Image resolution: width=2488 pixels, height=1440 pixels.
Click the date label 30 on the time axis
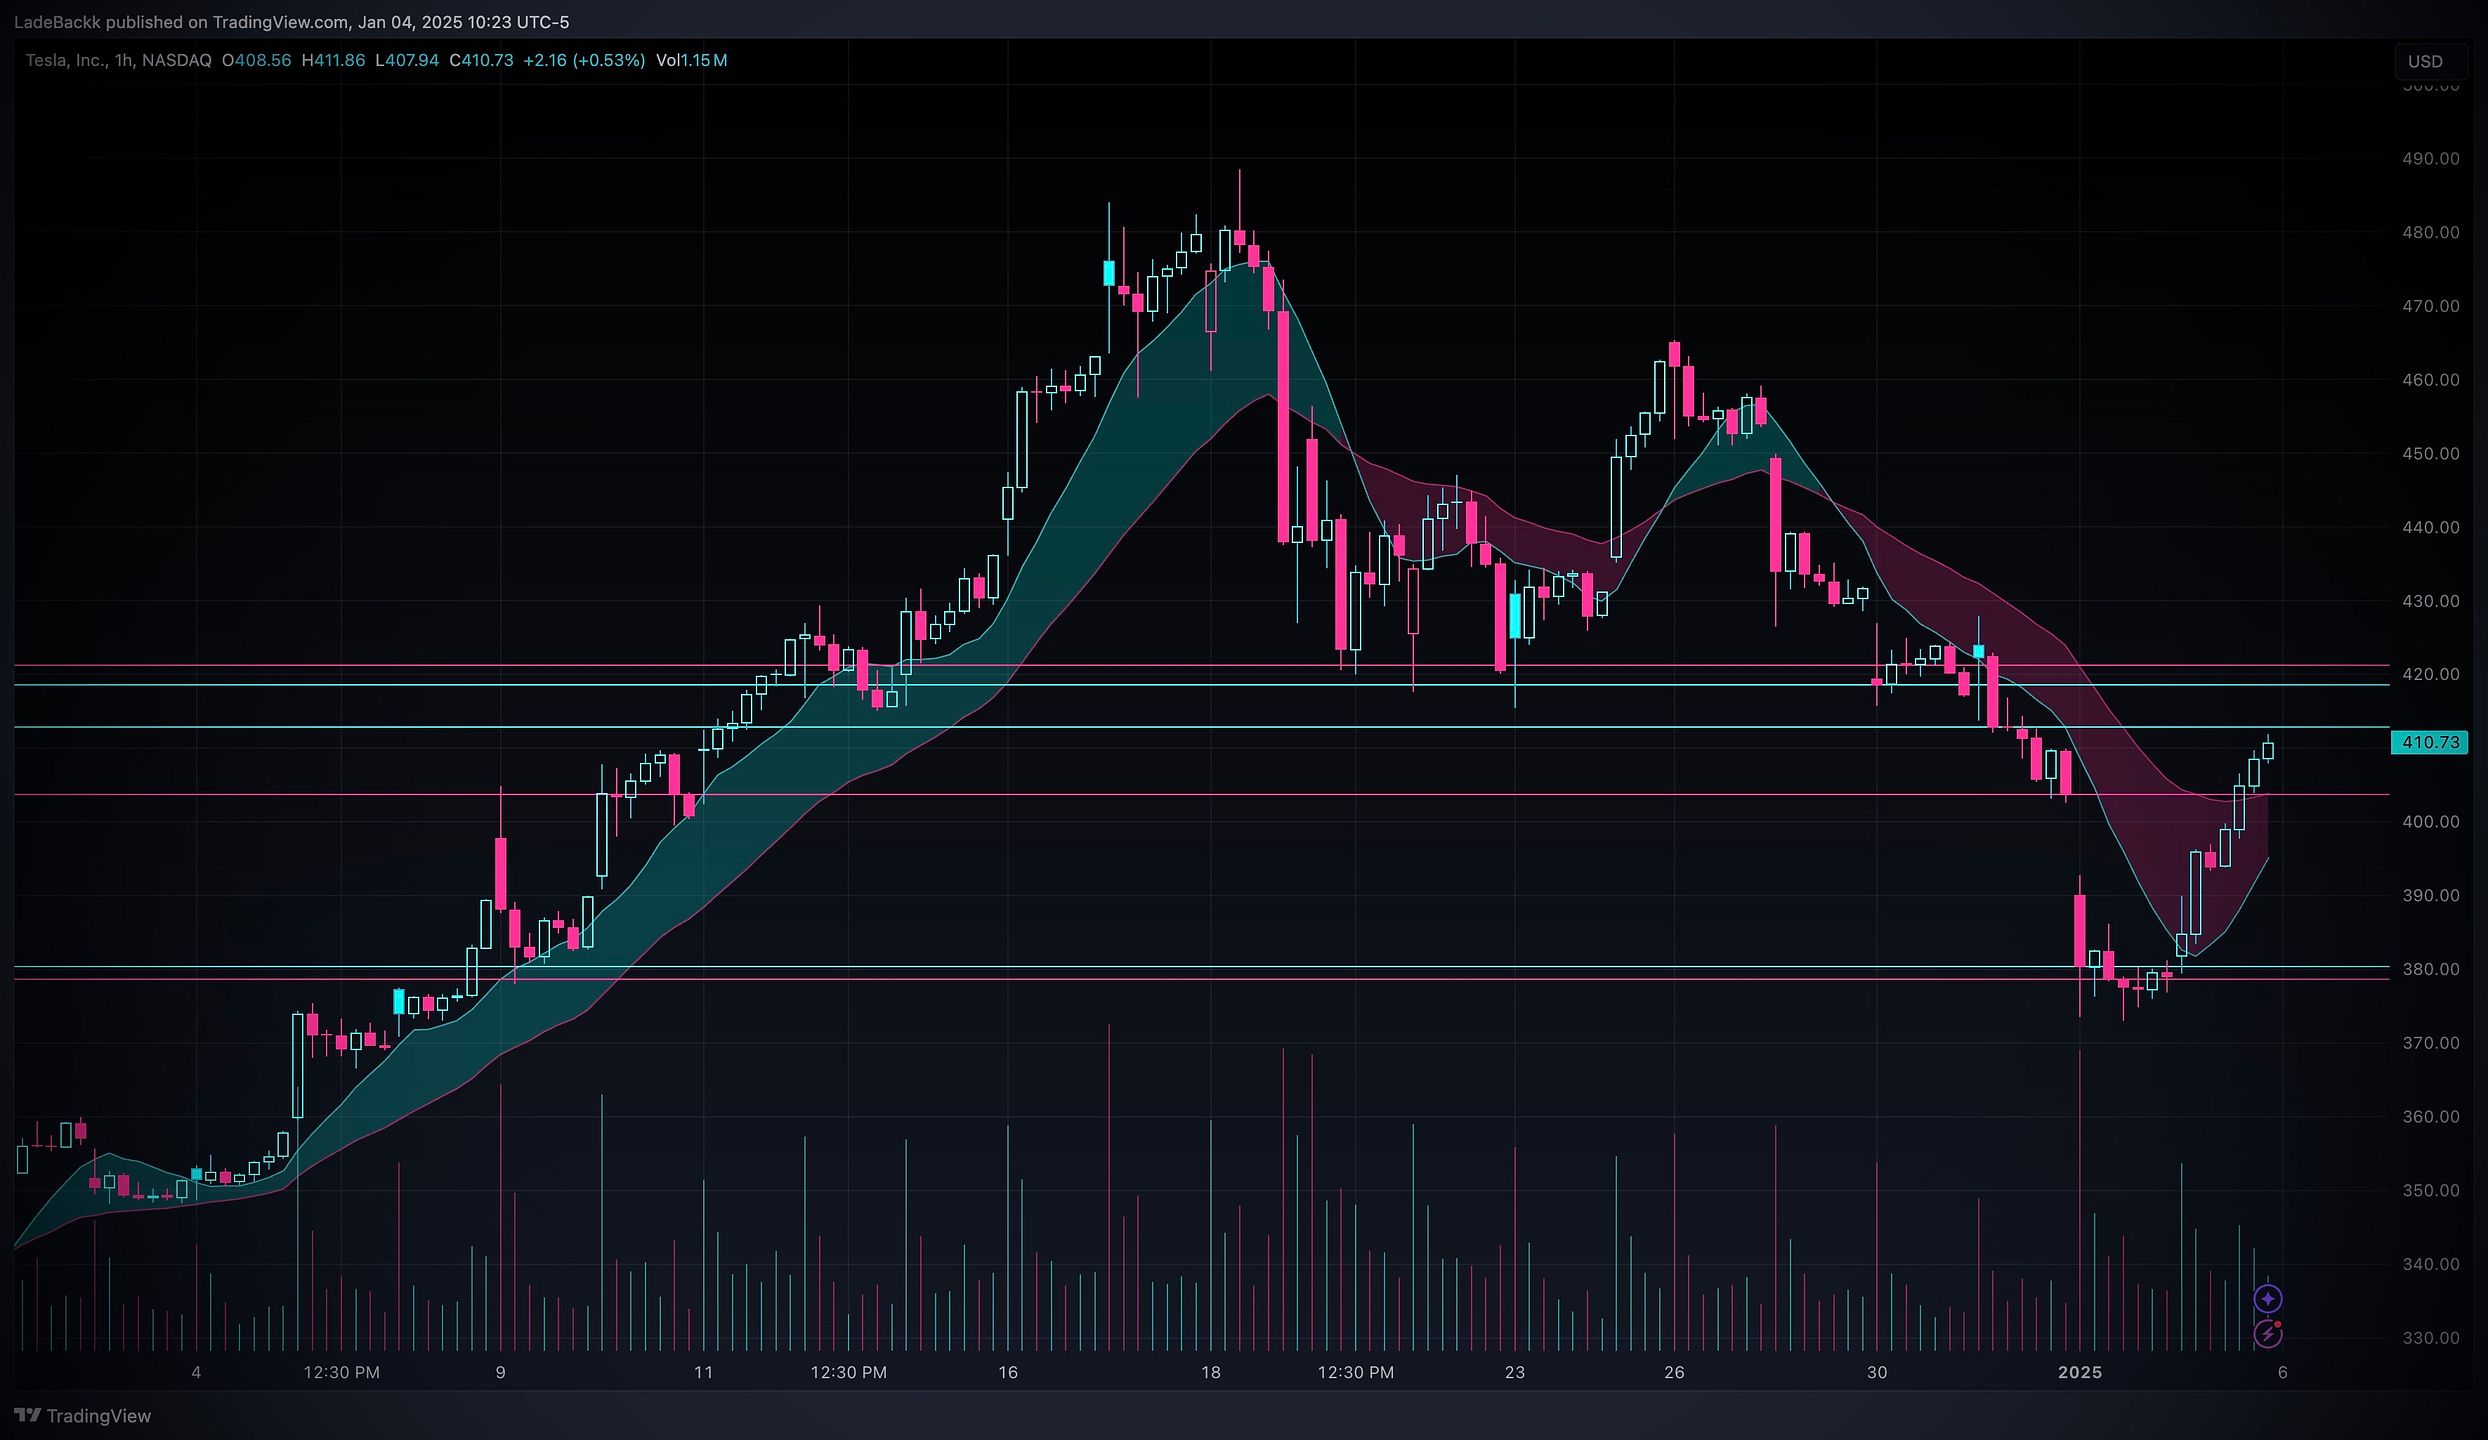tap(1877, 1372)
